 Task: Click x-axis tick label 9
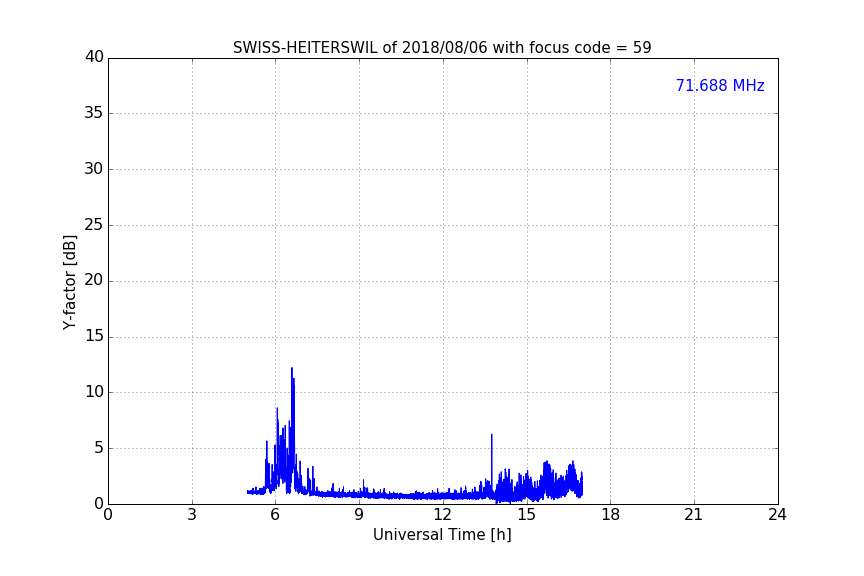[x=359, y=515]
